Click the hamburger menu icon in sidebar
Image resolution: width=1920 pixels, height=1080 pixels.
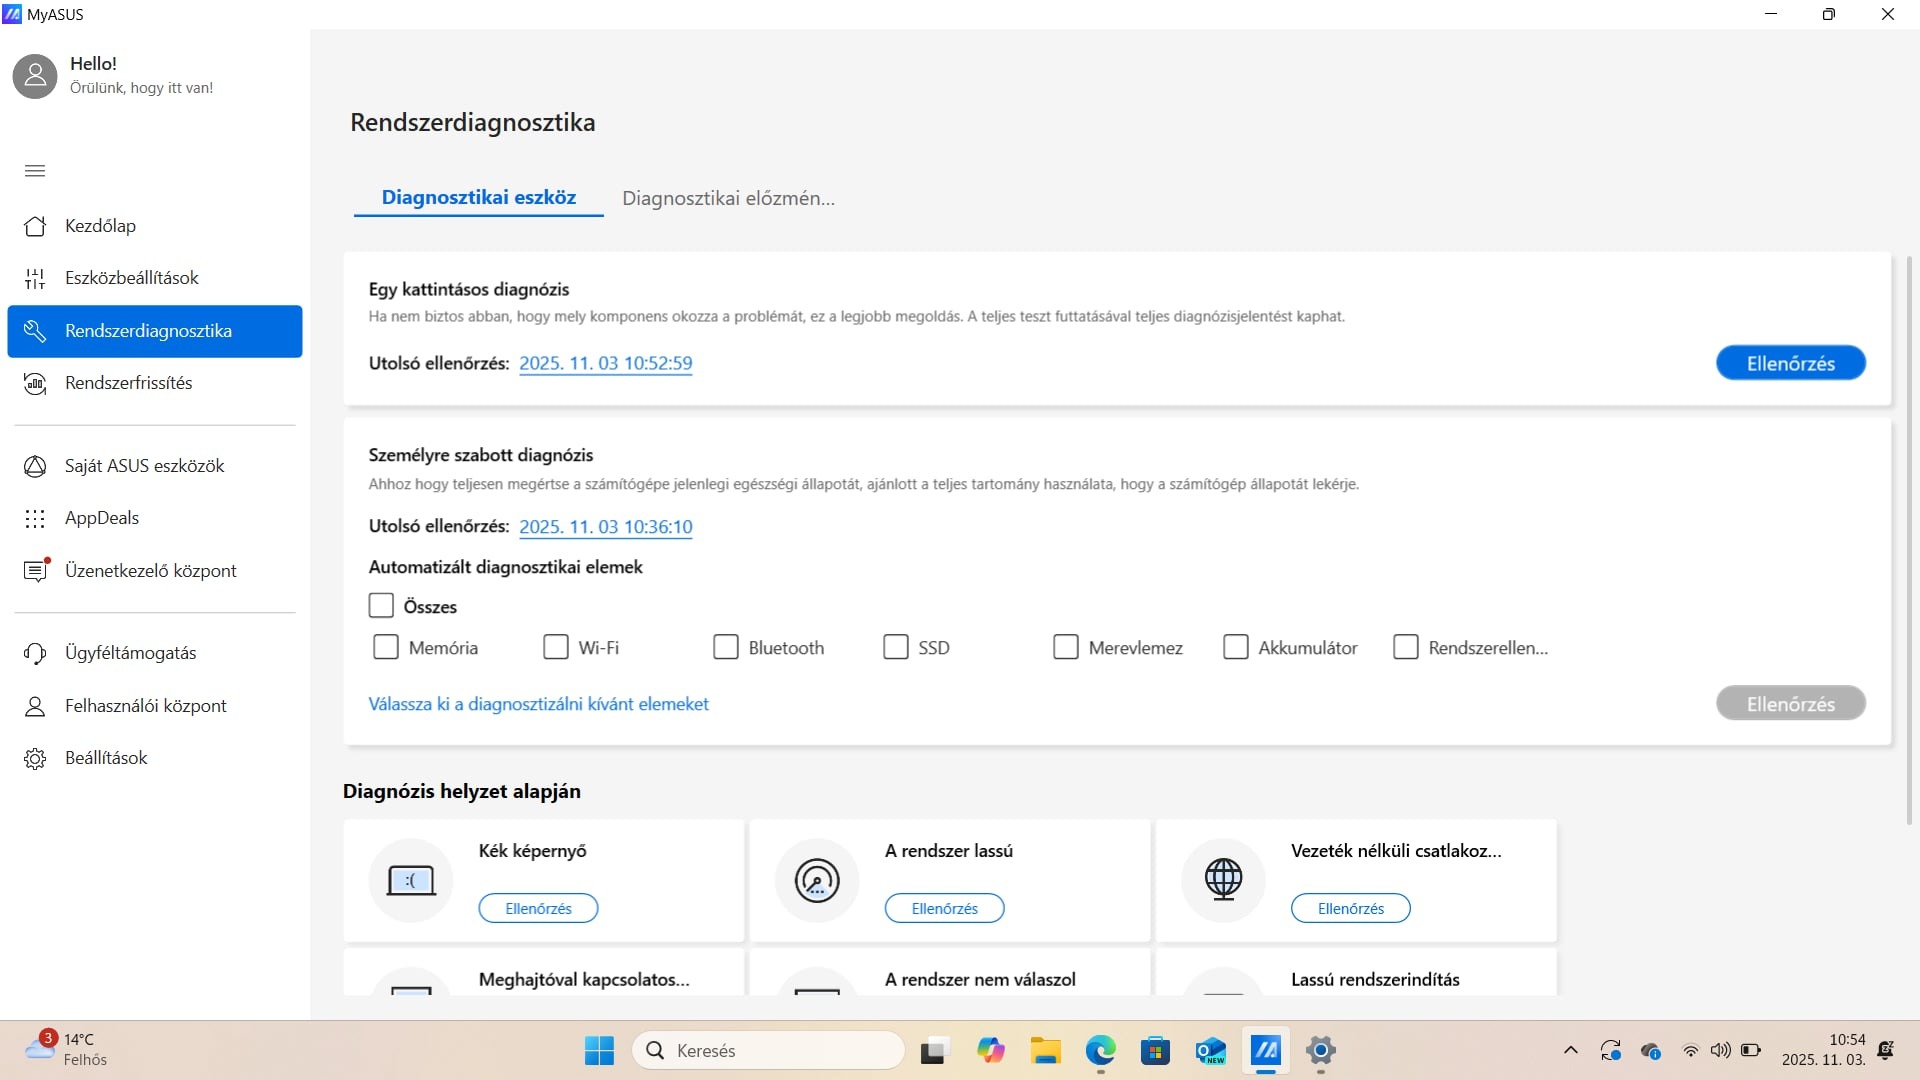point(35,171)
